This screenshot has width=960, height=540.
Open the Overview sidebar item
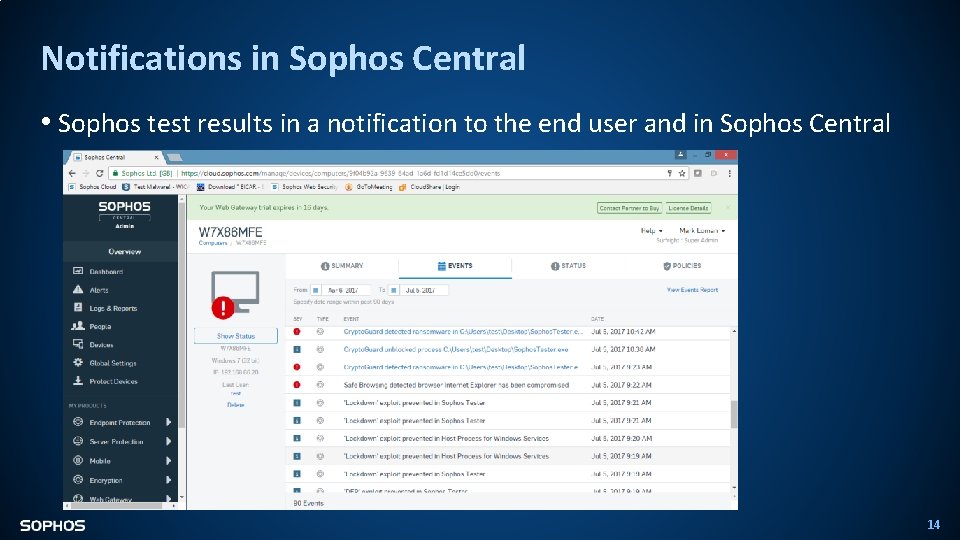click(x=124, y=251)
